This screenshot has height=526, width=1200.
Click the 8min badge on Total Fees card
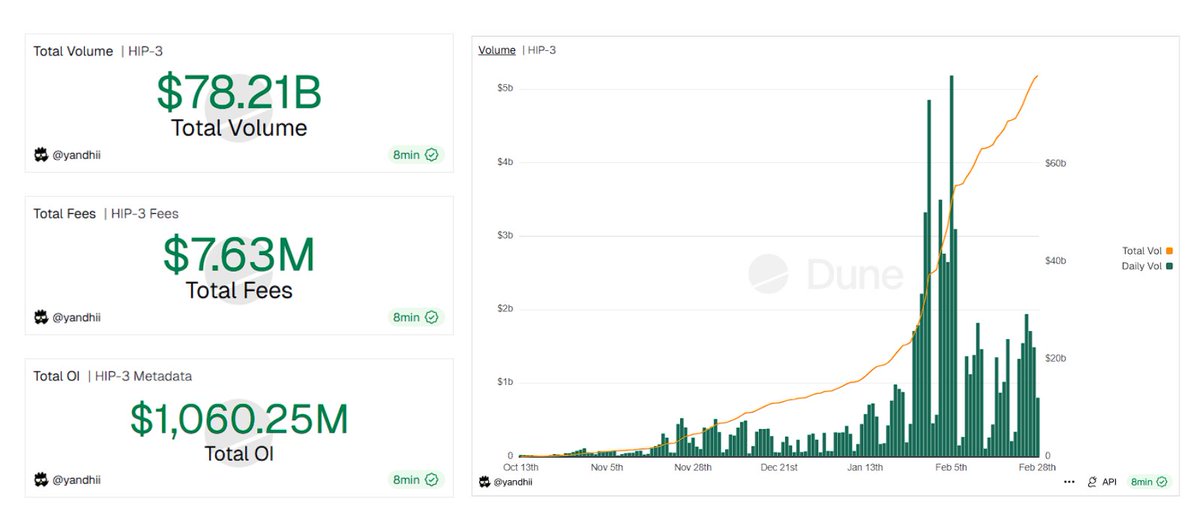click(415, 317)
